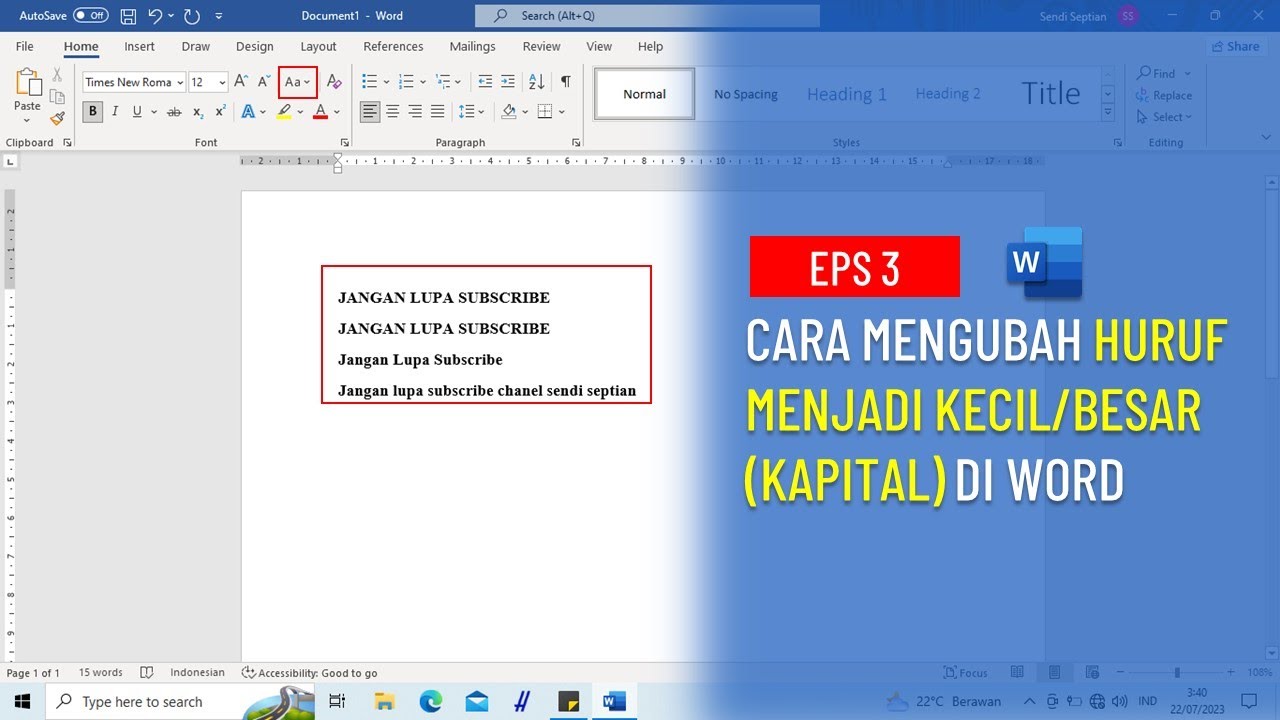This screenshot has height=720, width=1280.
Task: Justify the paragraph text
Action: [x=437, y=112]
